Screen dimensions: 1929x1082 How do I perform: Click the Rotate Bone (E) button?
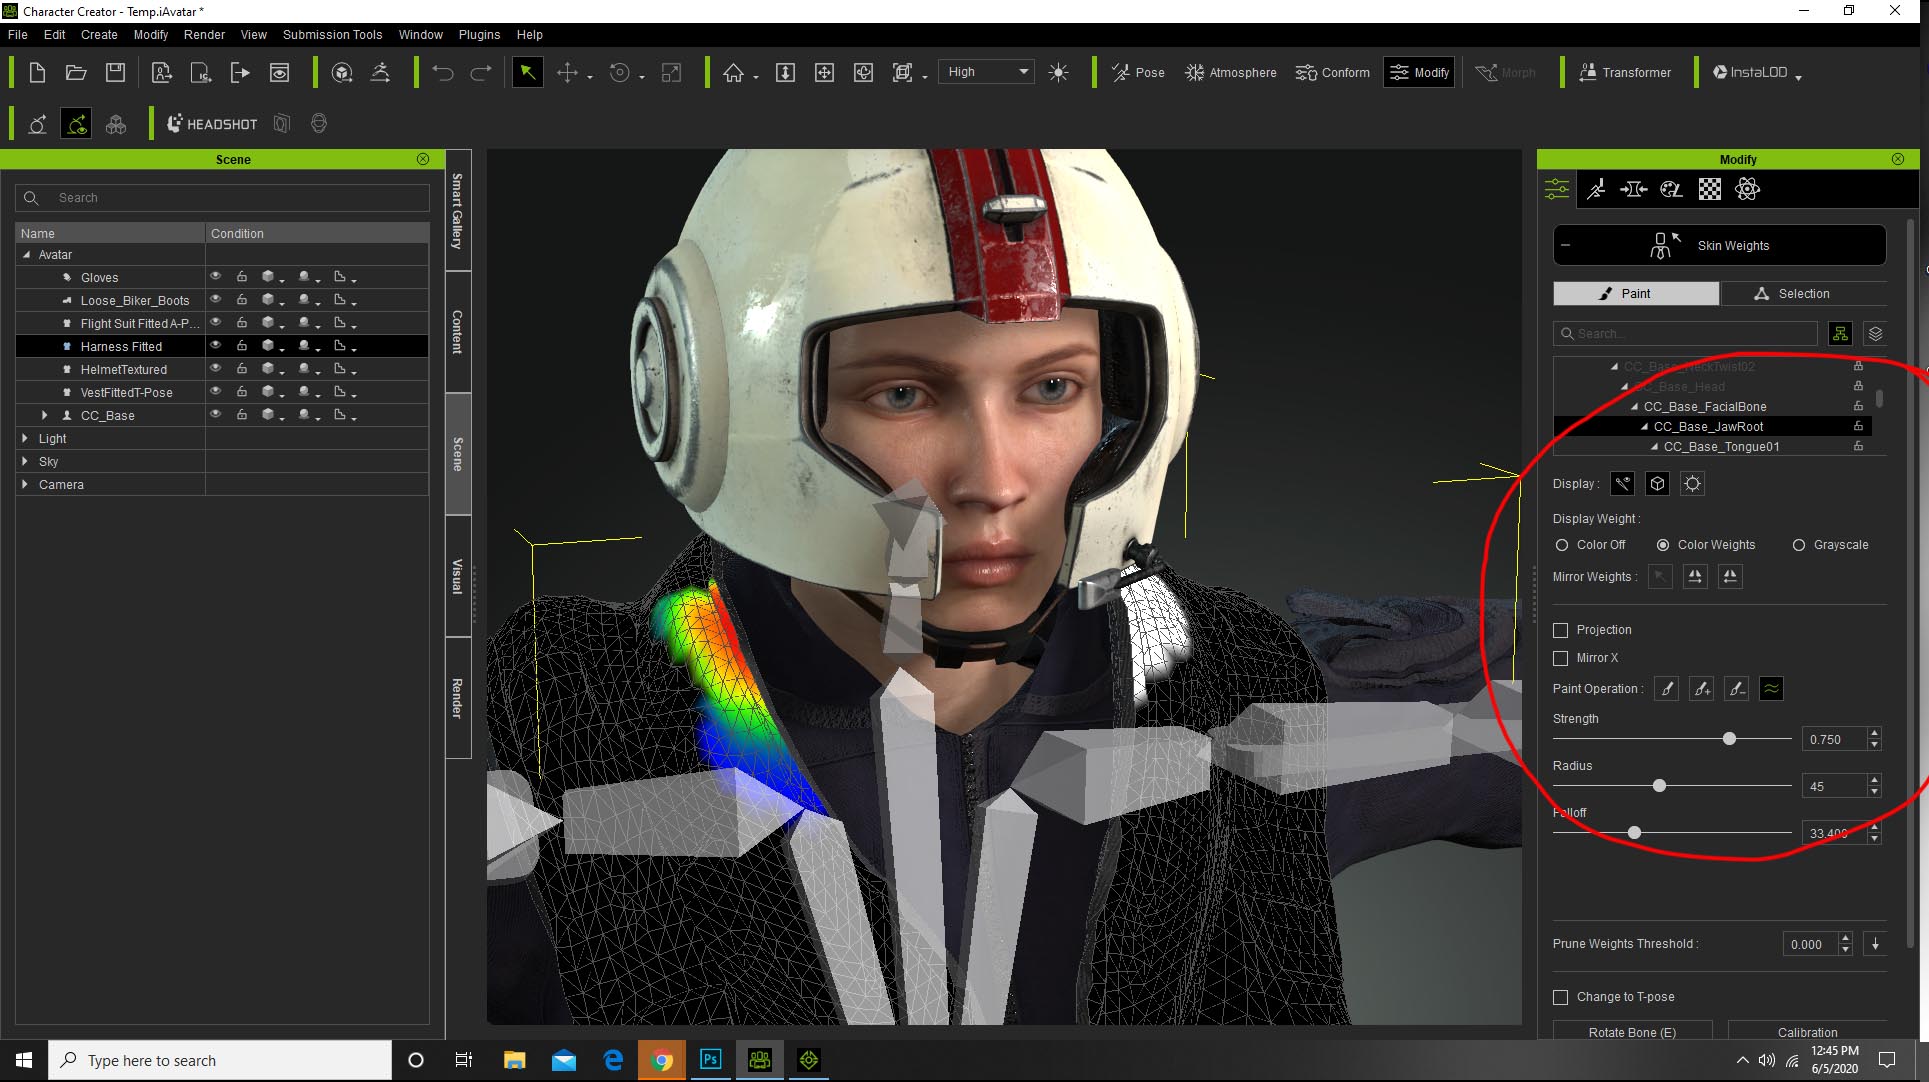pos(1632,1032)
